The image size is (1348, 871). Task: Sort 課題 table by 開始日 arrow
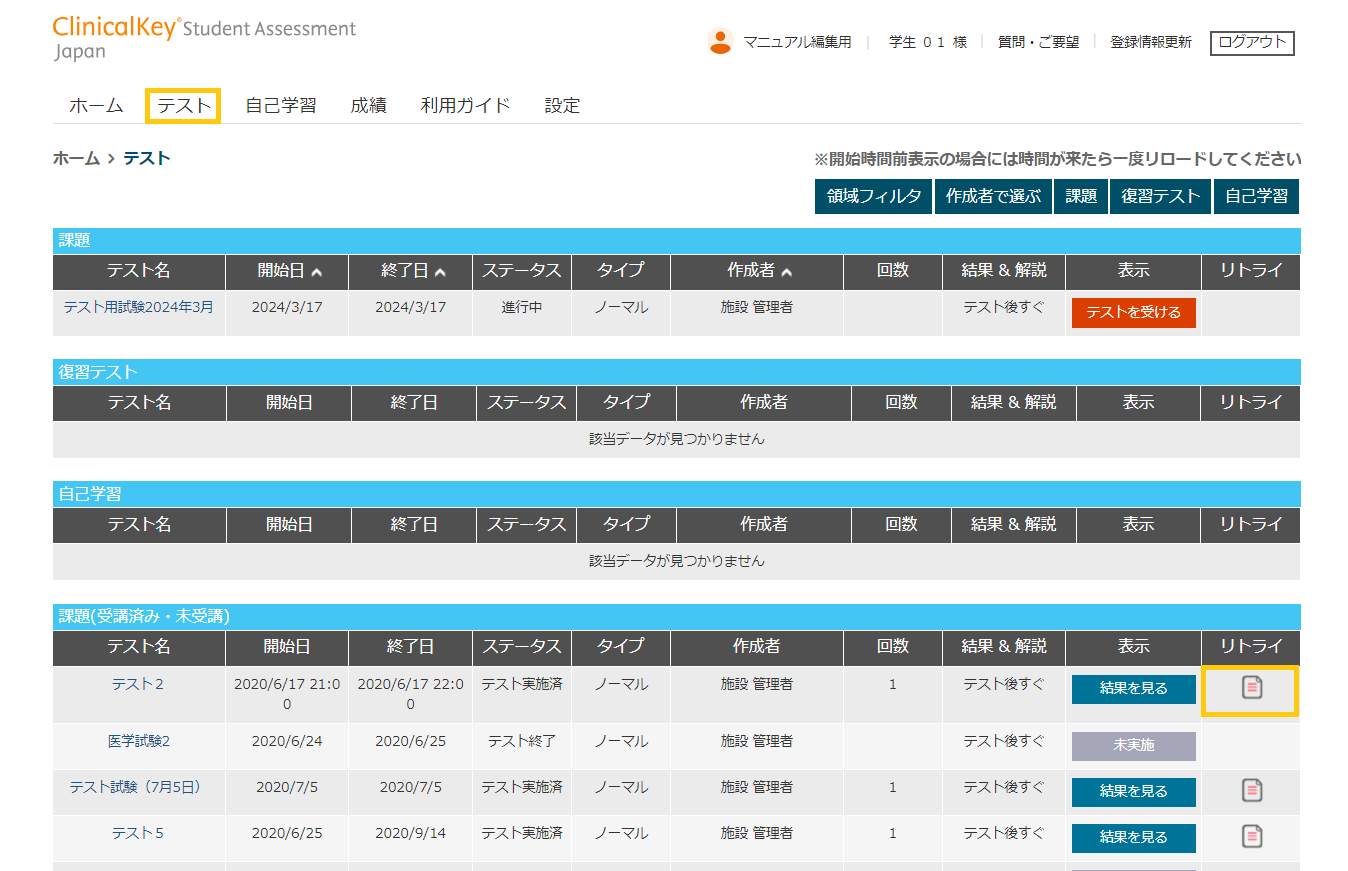(x=317, y=272)
